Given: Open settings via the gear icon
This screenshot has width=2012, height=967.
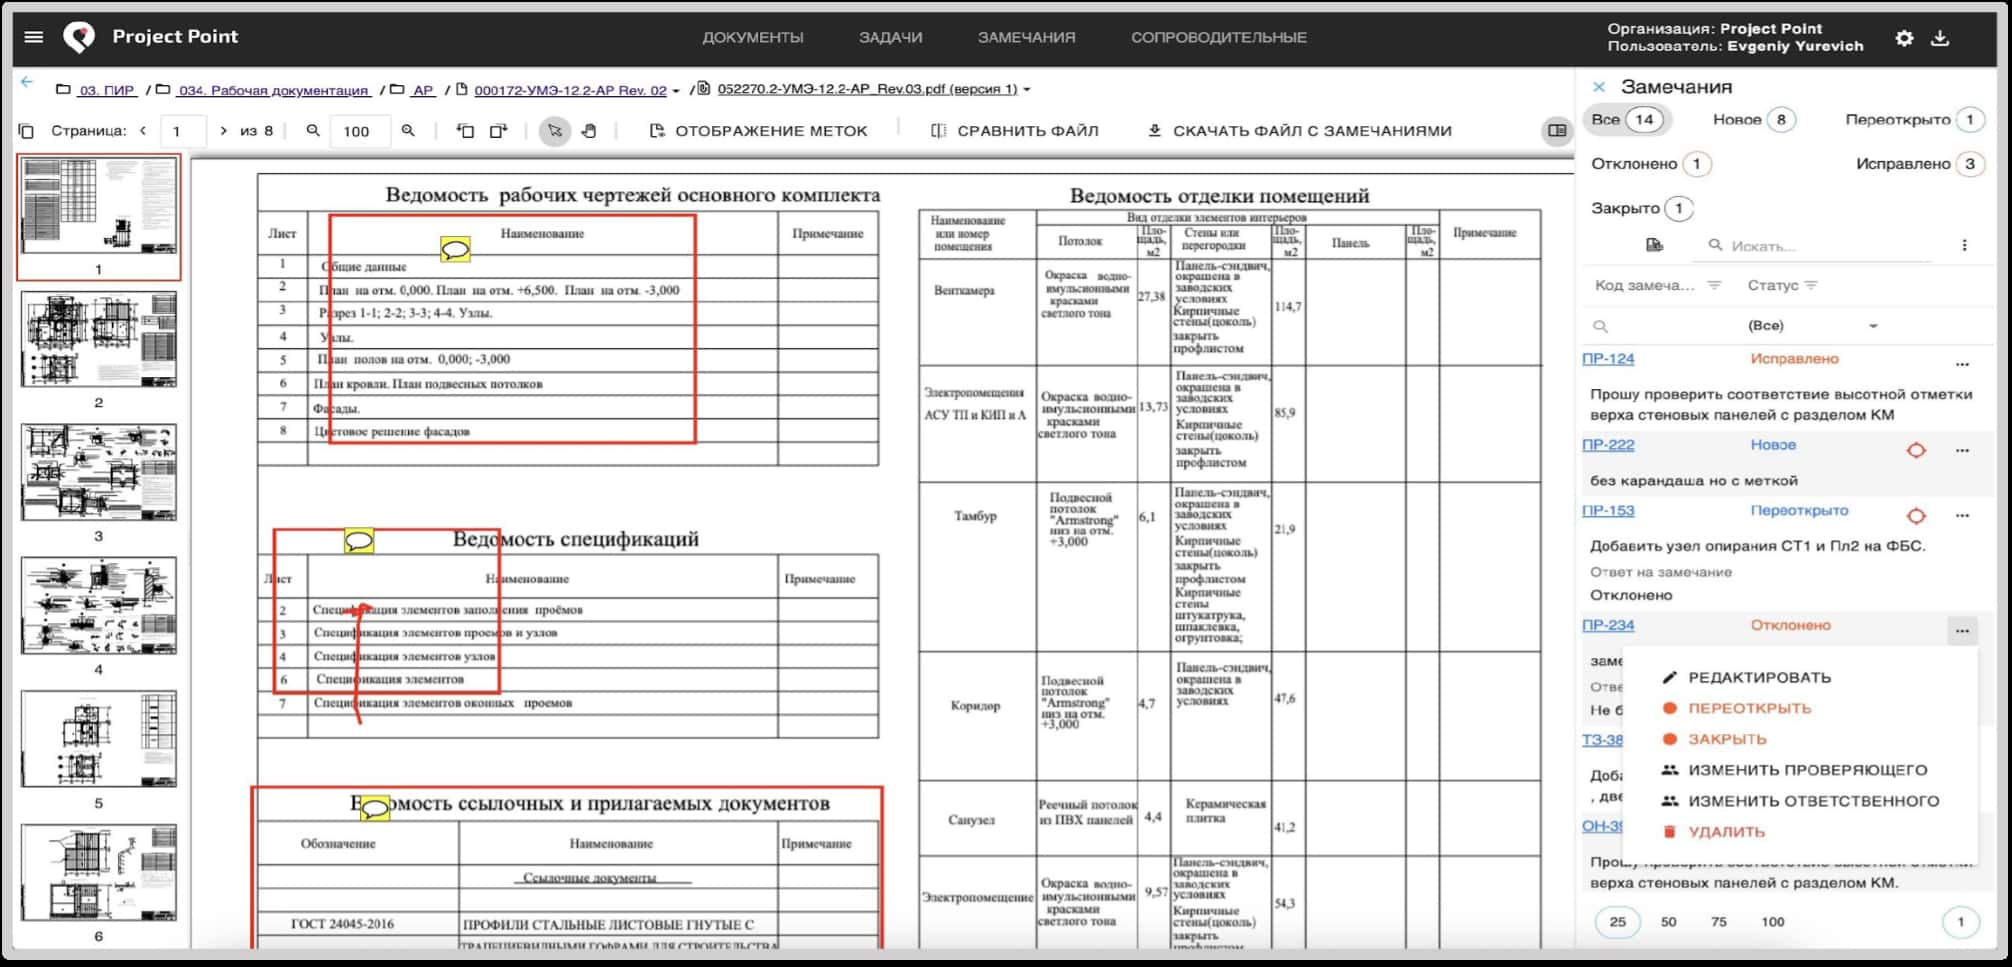Looking at the screenshot, I should (1904, 38).
